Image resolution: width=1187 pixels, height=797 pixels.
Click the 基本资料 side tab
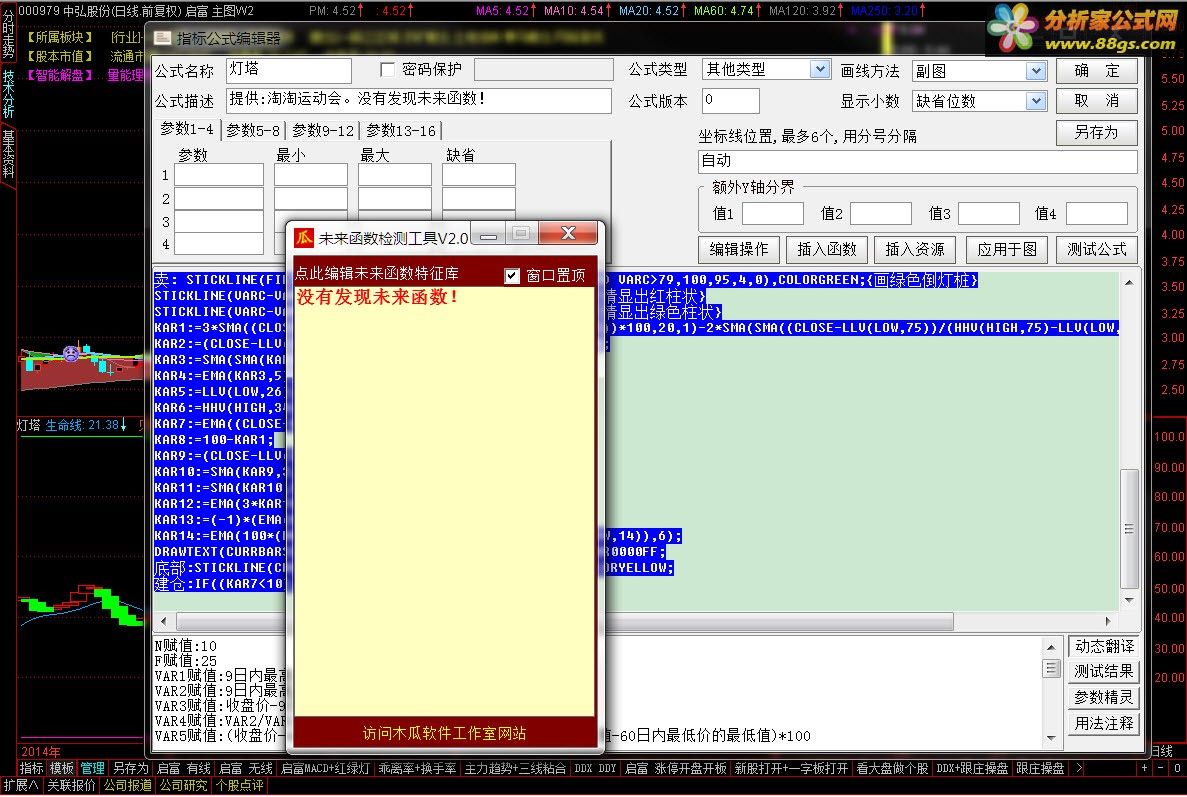[8, 154]
